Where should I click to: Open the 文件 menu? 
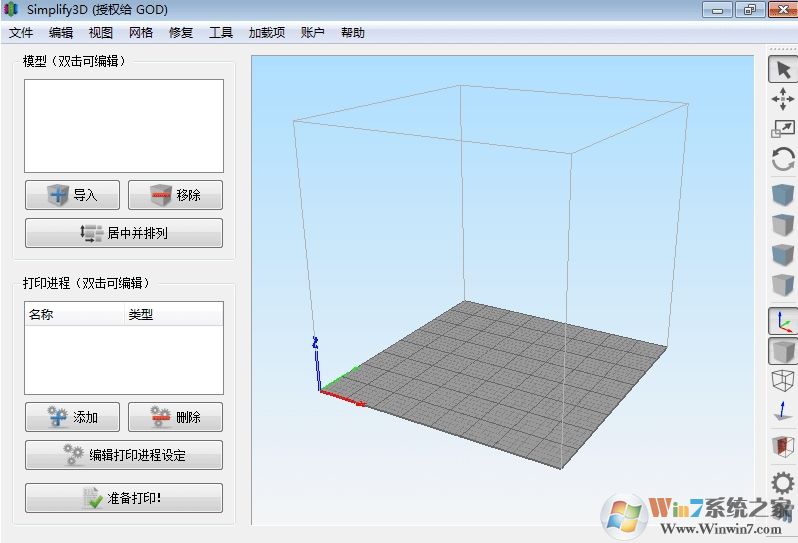pyautogui.click(x=21, y=33)
